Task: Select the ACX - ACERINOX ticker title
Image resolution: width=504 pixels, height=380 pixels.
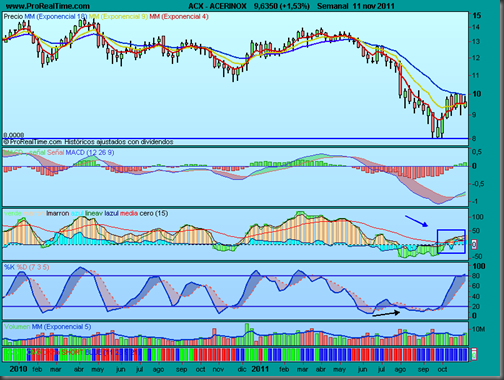Action: (x=217, y=6)
